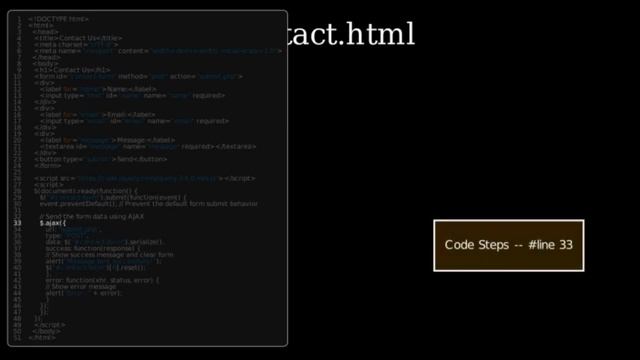
Task: Click the meta name viewport code line
Action: click(x=158, y=51)
